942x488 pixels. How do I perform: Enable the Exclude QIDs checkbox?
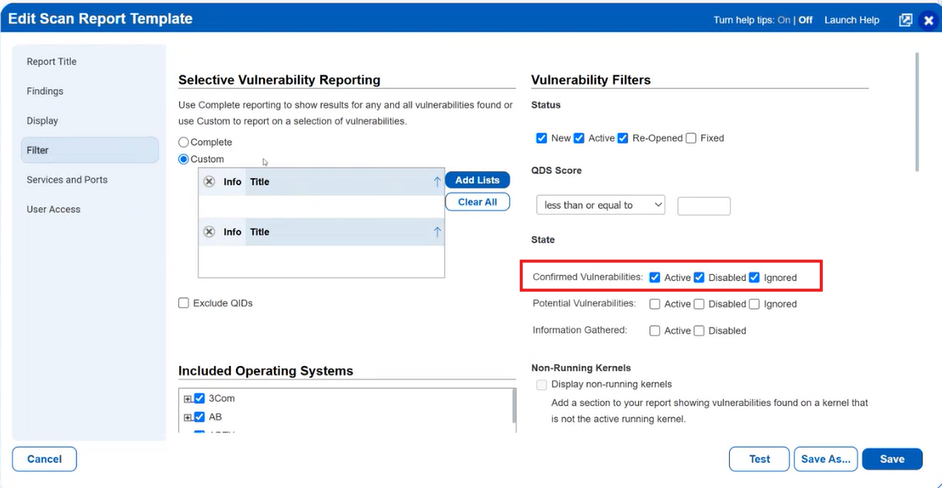pos(184,303)
